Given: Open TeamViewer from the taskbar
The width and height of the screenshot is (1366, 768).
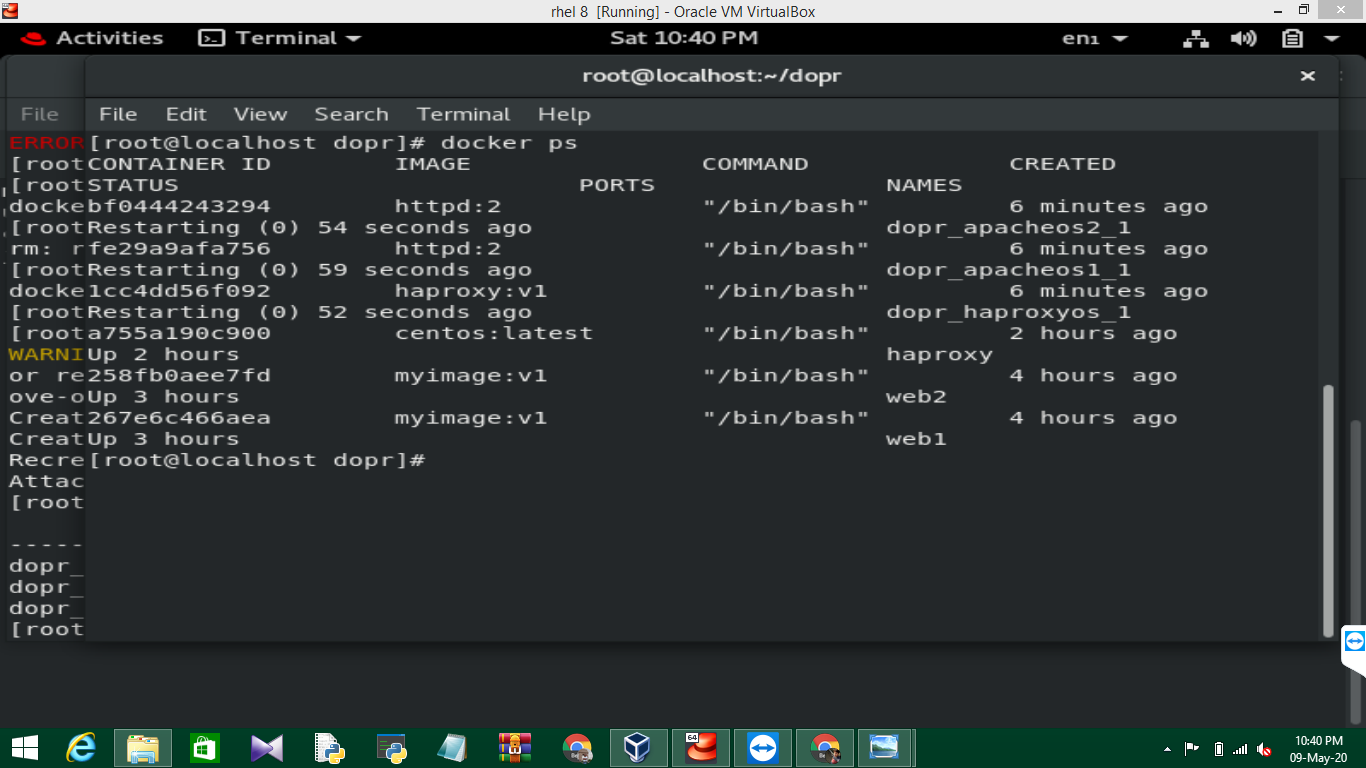Looking at the screenshot, I should 763,746.
